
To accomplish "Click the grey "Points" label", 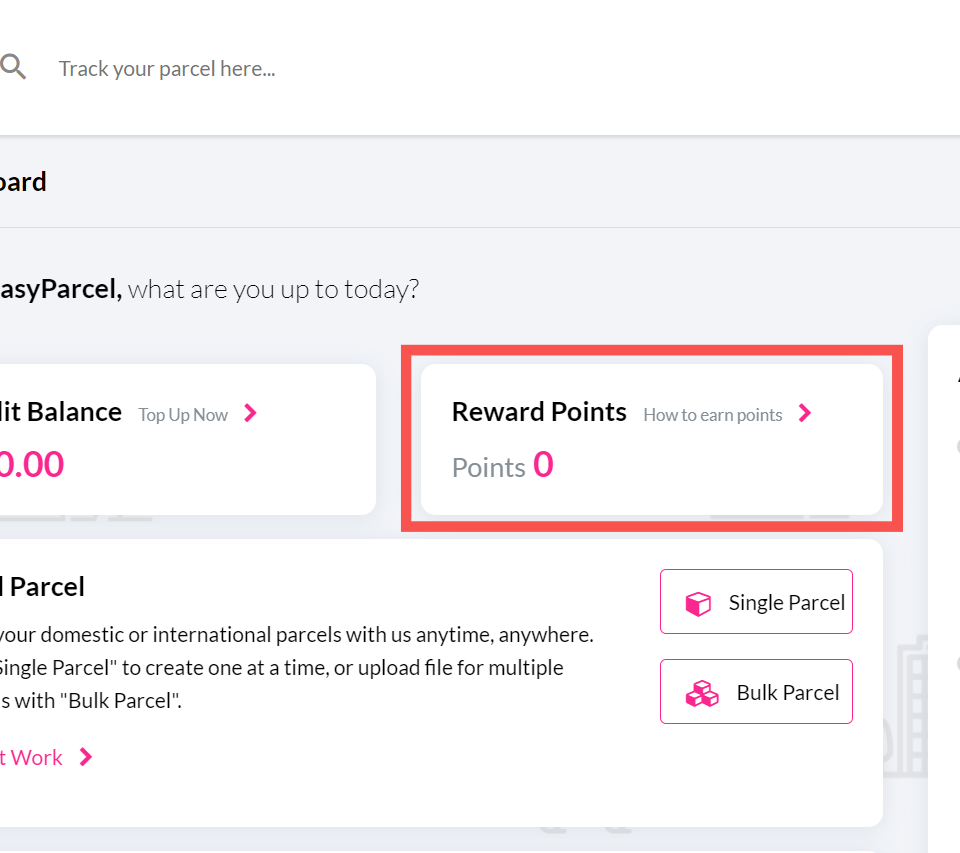I will [x=488, y=468].
